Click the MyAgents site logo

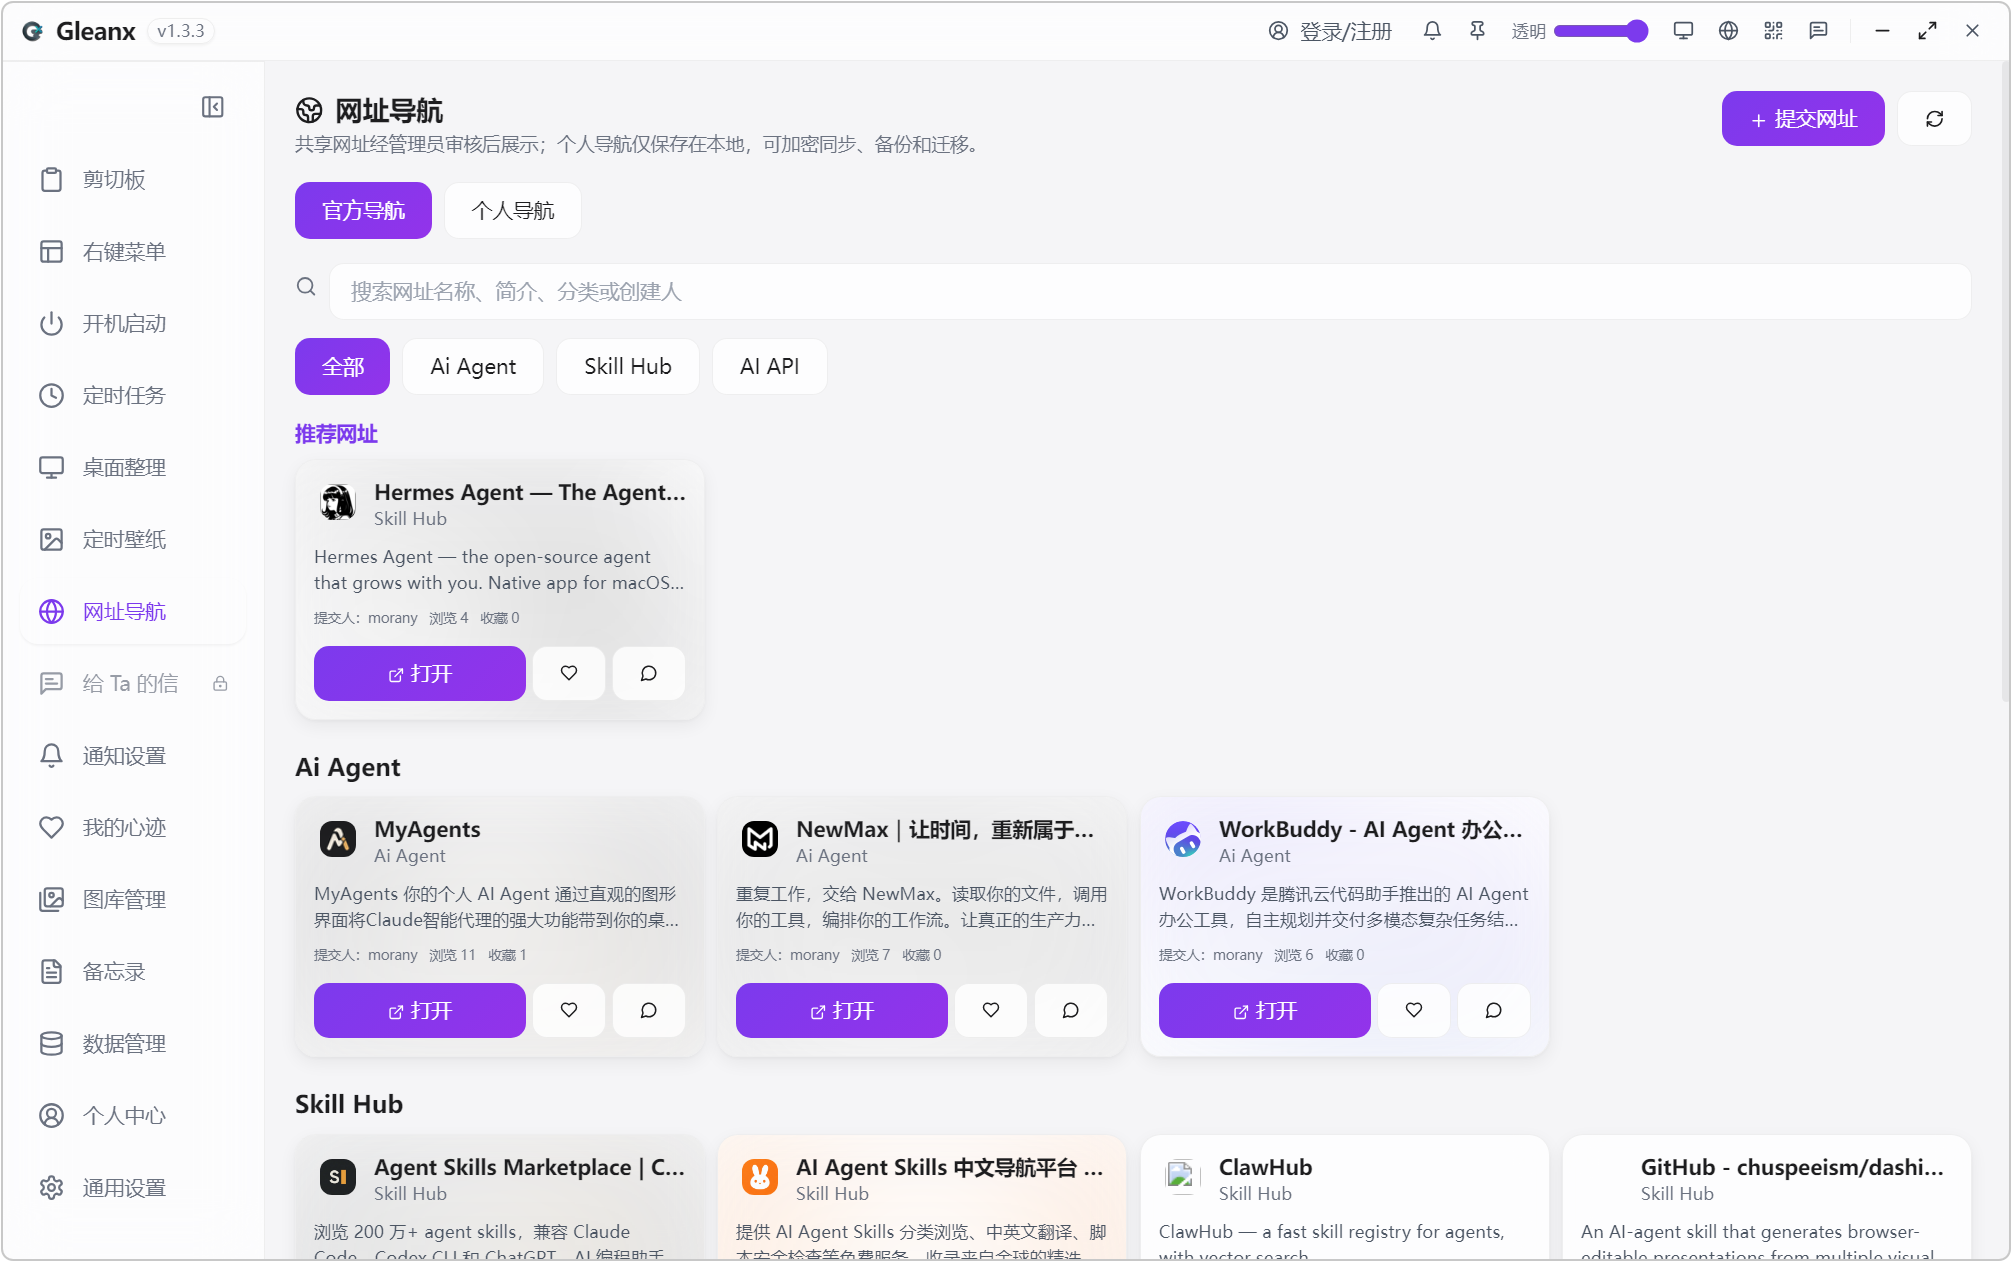(338, 839)
